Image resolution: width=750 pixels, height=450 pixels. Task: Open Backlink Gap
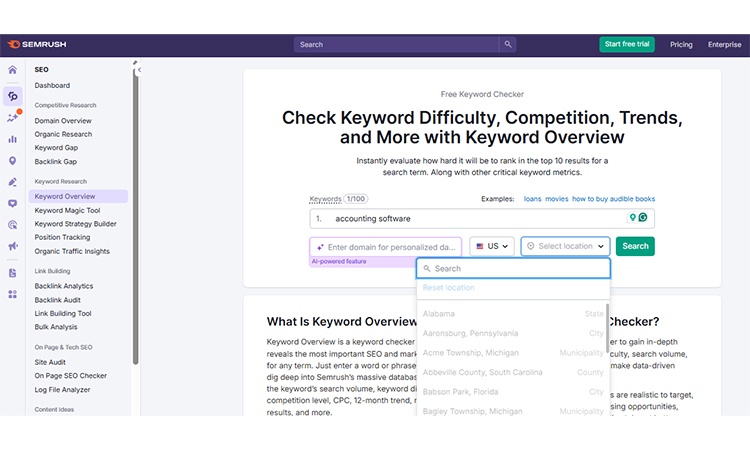coord(55,162)
